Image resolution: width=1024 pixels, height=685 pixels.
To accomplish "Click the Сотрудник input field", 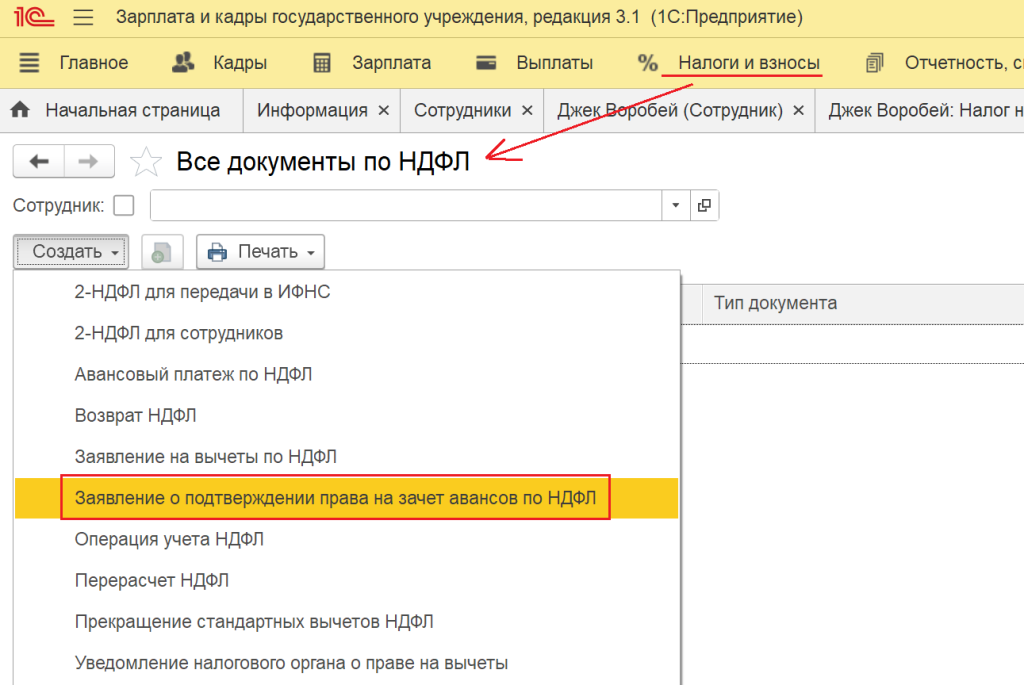I will 406,206.
